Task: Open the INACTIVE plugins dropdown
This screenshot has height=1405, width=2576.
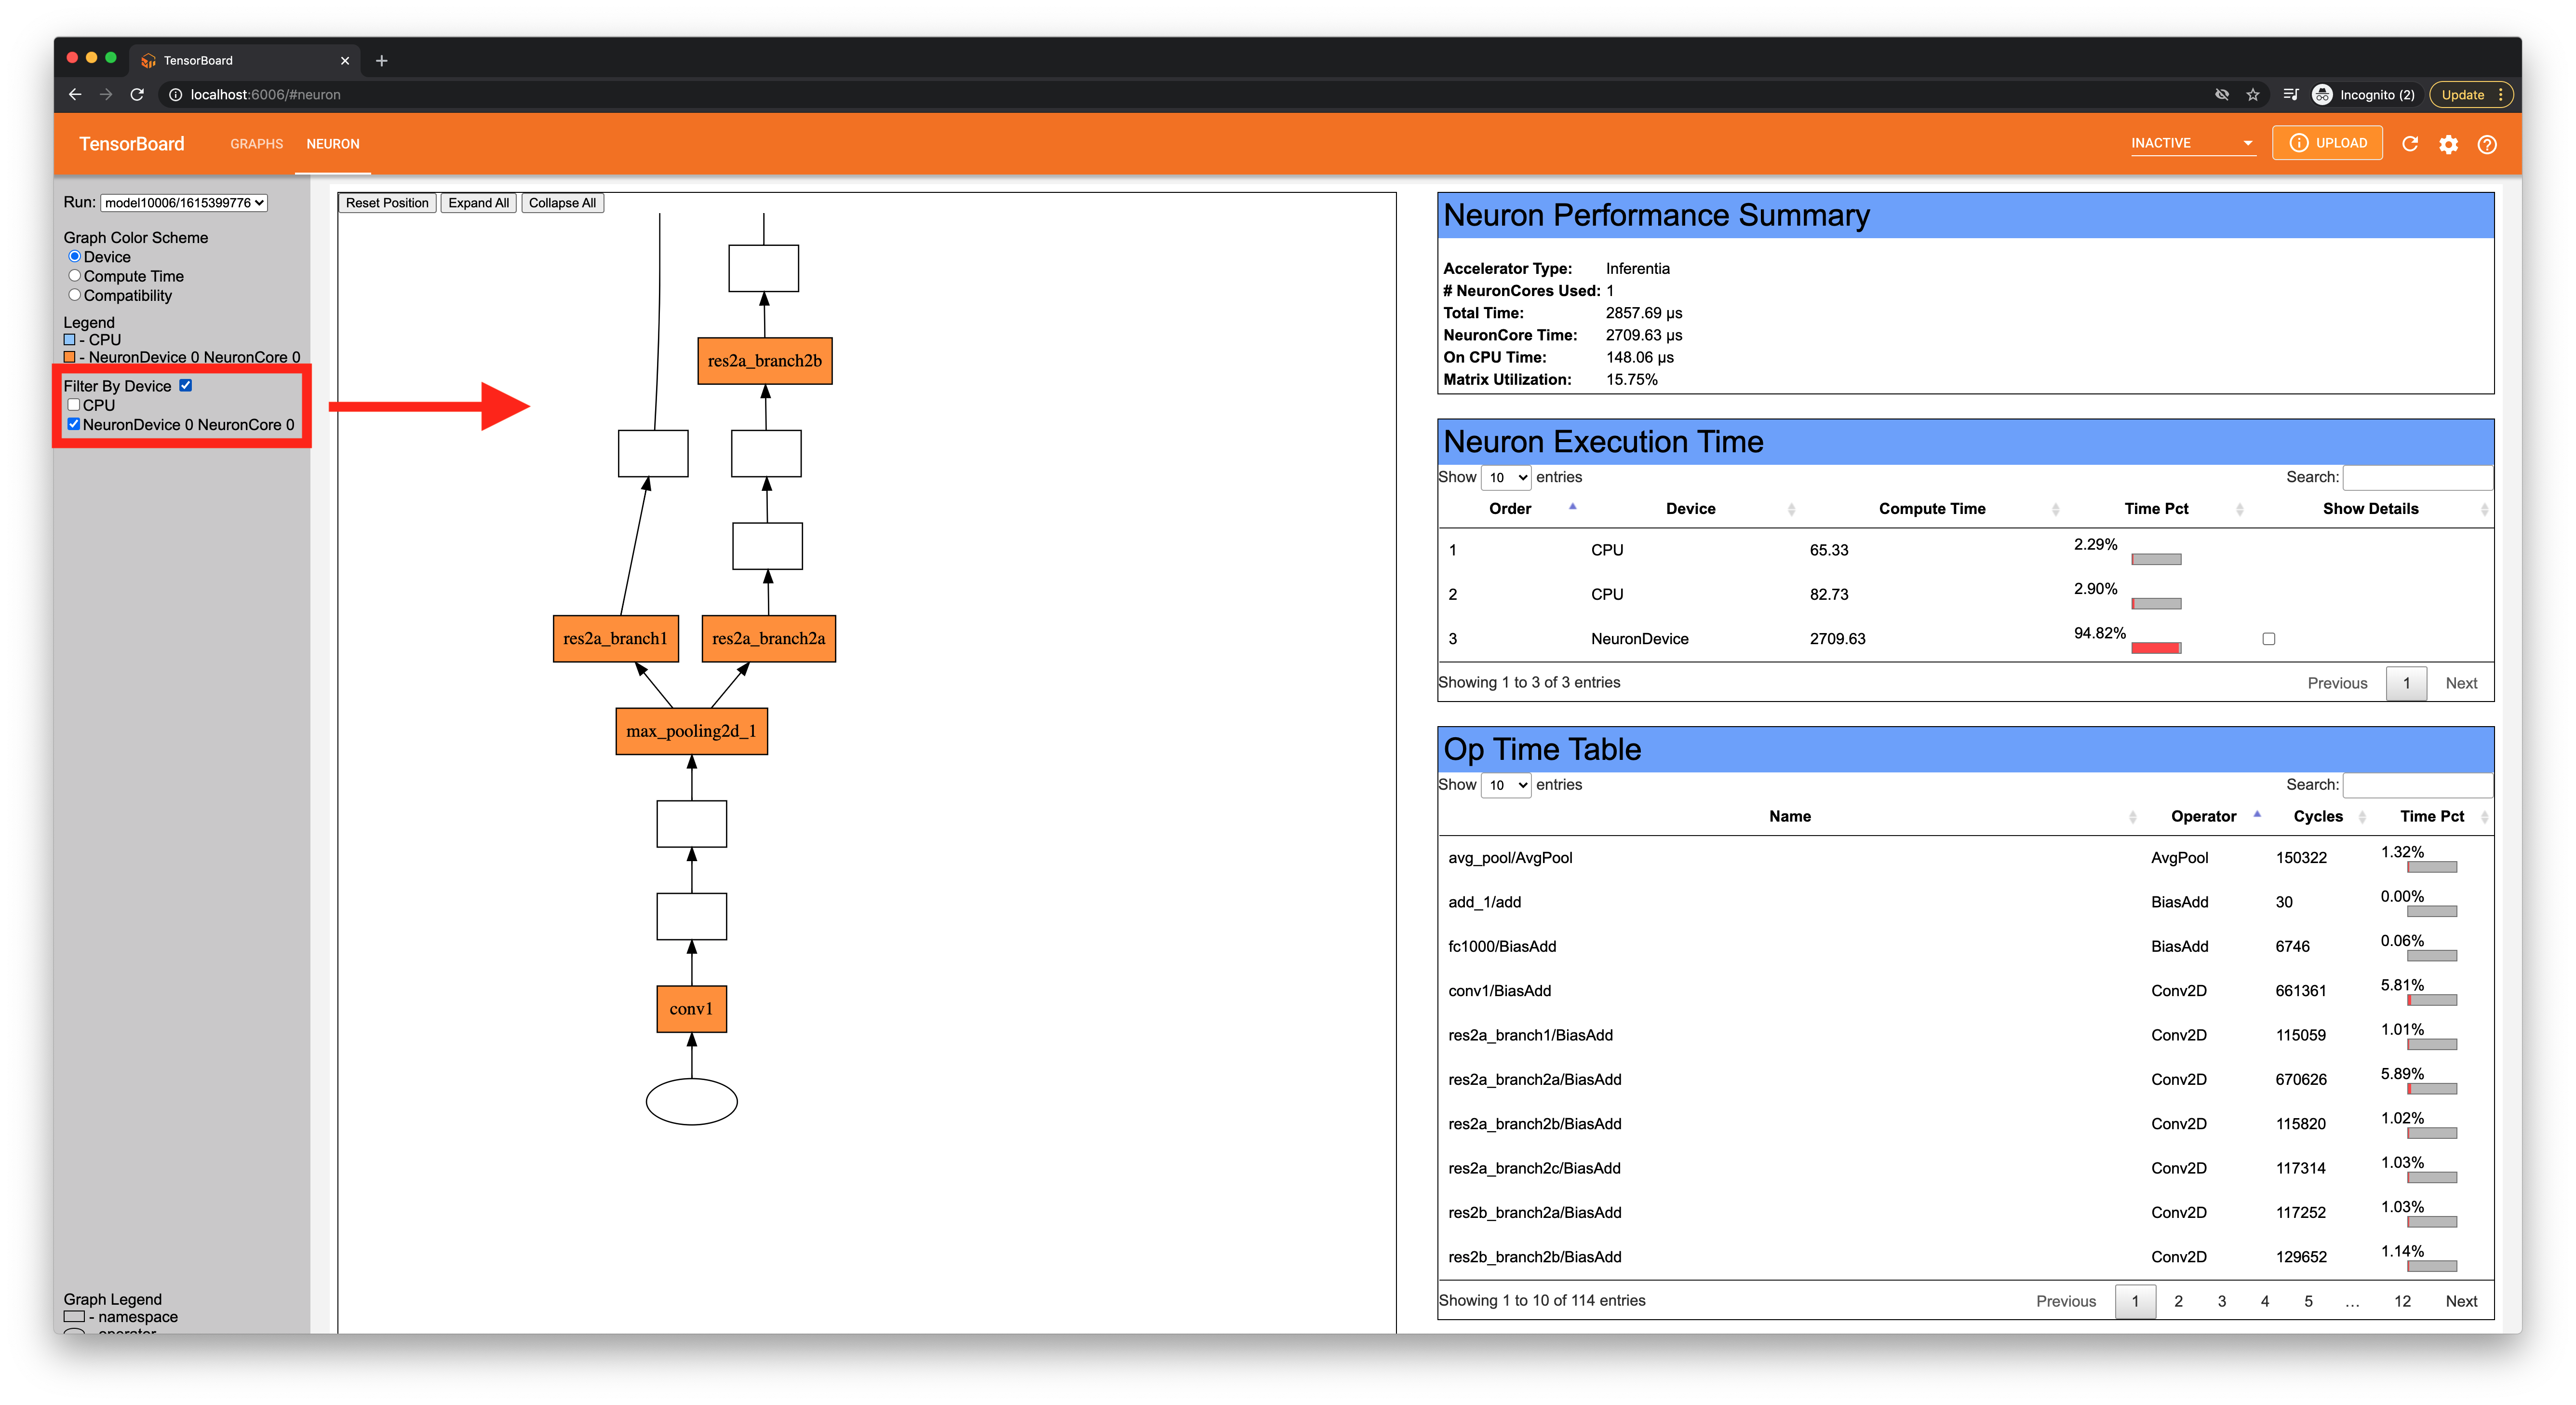Action: [2192, 144]
